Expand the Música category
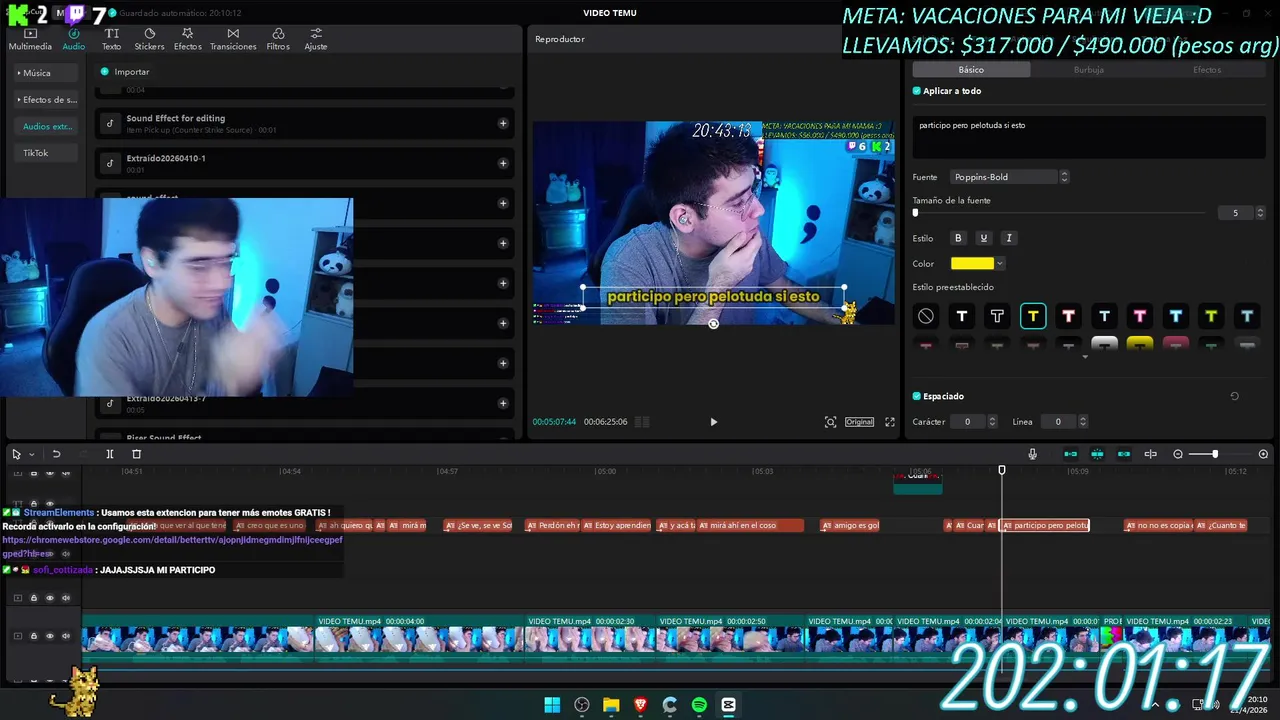This screenshot has width=1280, height=720. (46, 73)
